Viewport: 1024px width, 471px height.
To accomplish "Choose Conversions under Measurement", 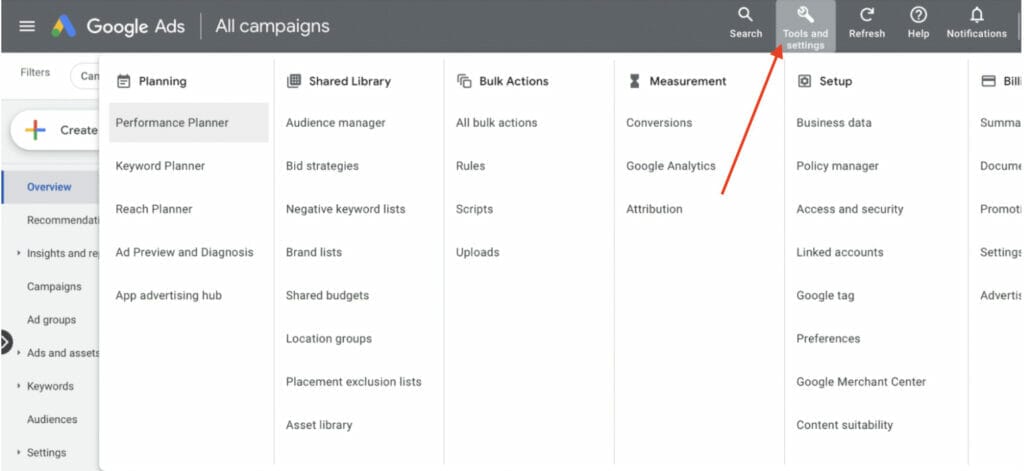I will click(659, 123).
